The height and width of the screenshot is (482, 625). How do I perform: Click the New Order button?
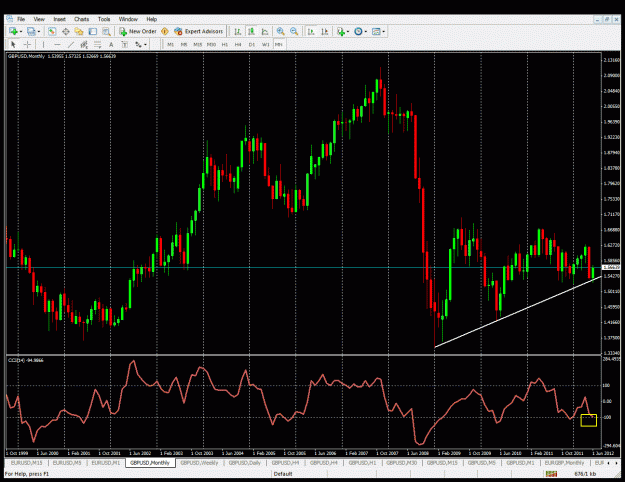pyautogui.click(x=138, y=31)
